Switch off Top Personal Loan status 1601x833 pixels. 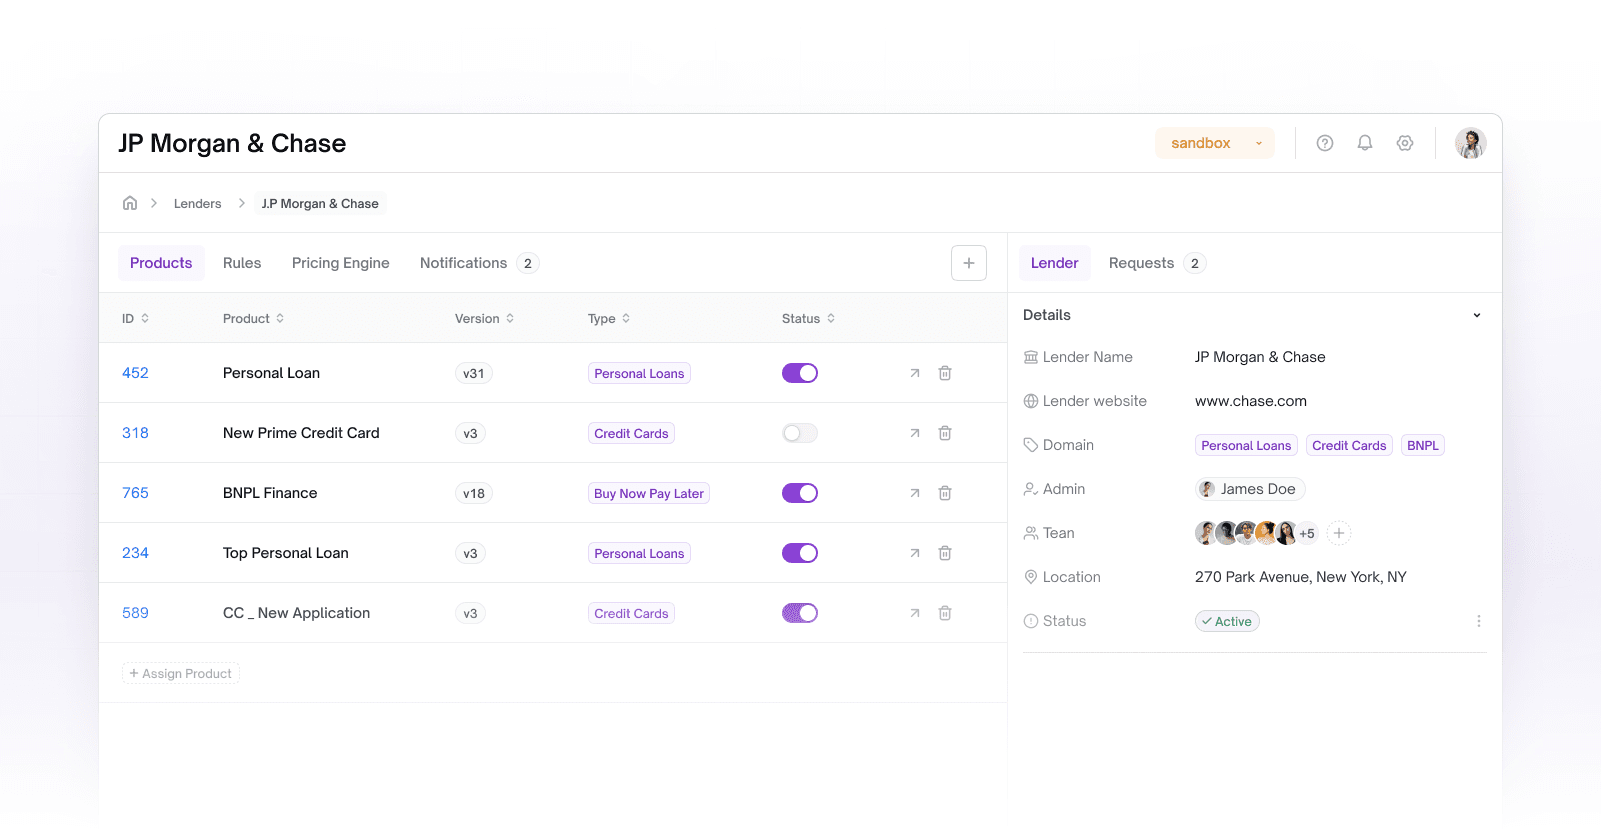800,553
